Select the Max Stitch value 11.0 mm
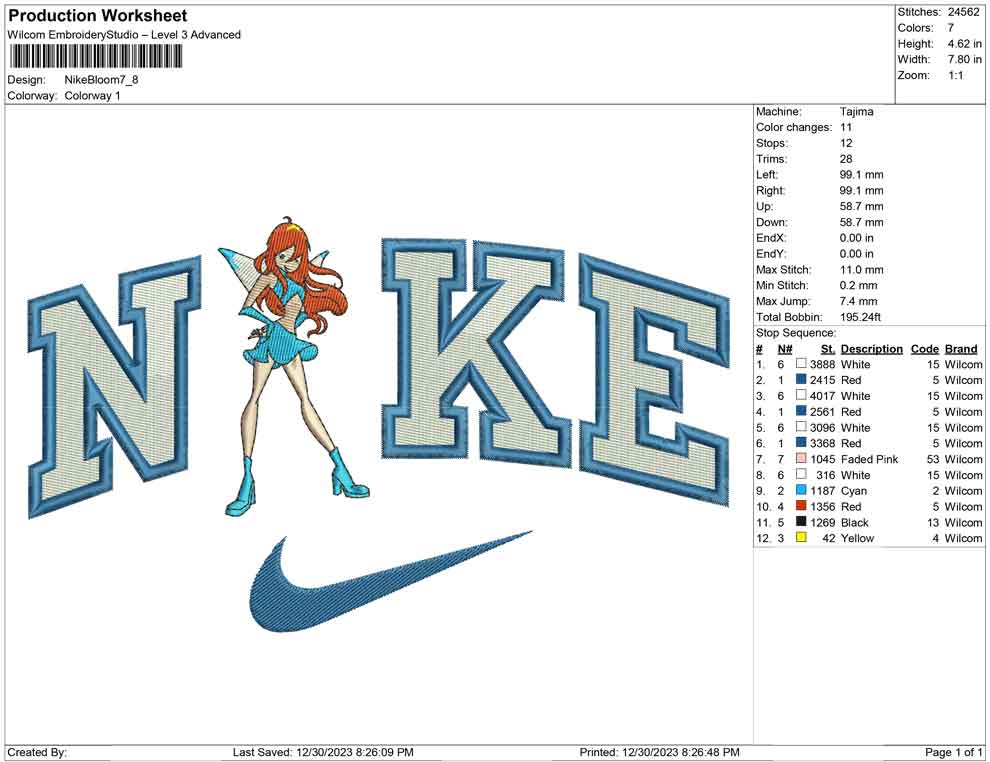Image resolution: width=990 pixels, height=762 pixels. click(861, 270)
